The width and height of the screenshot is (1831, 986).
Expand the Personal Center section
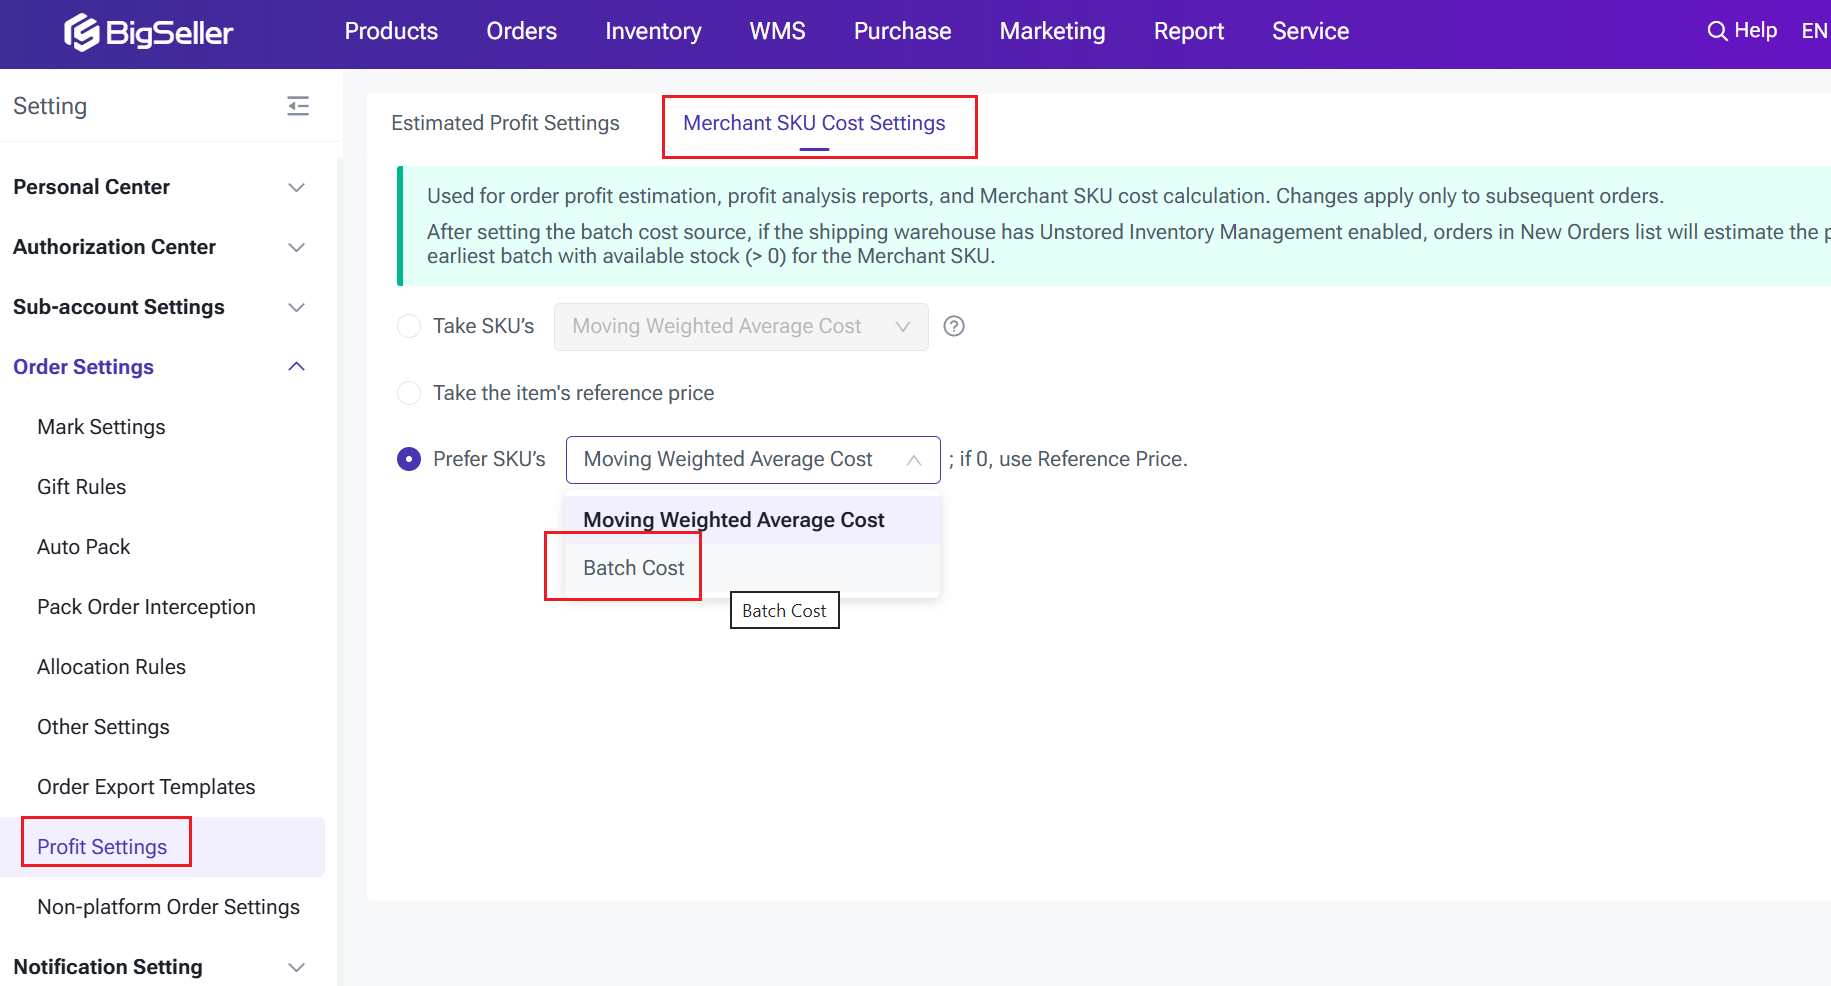[296, 187]
